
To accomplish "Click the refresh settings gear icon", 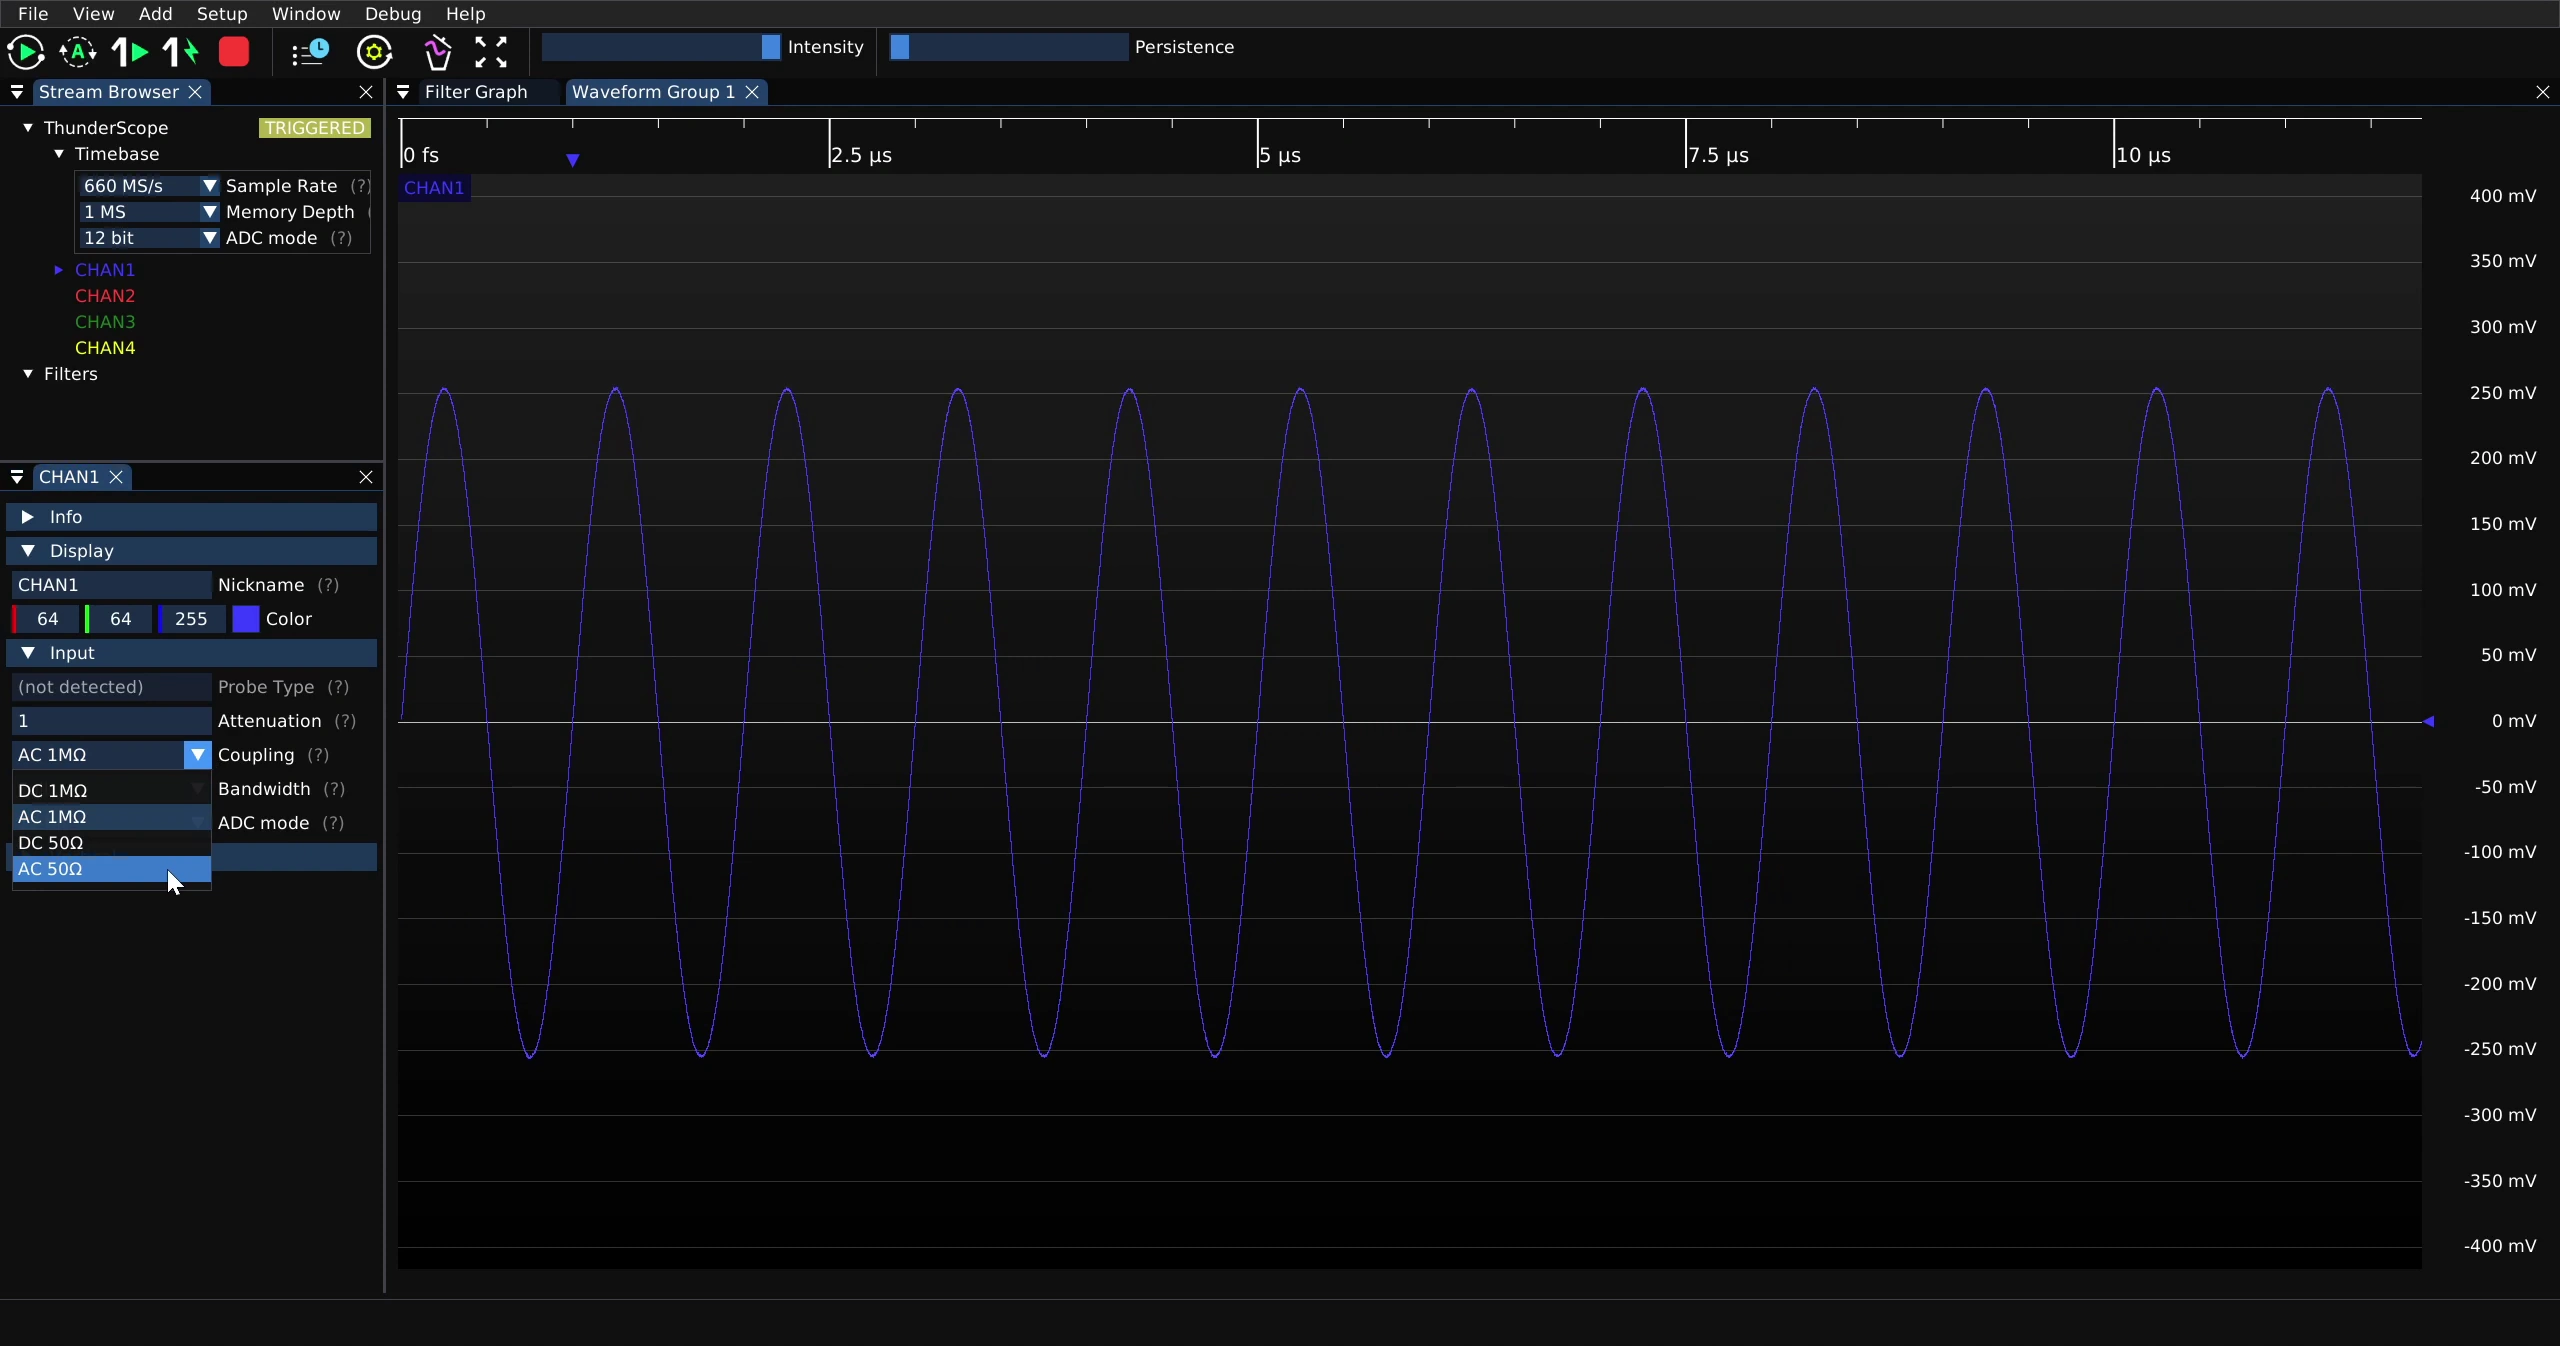I will pos(375,52).
